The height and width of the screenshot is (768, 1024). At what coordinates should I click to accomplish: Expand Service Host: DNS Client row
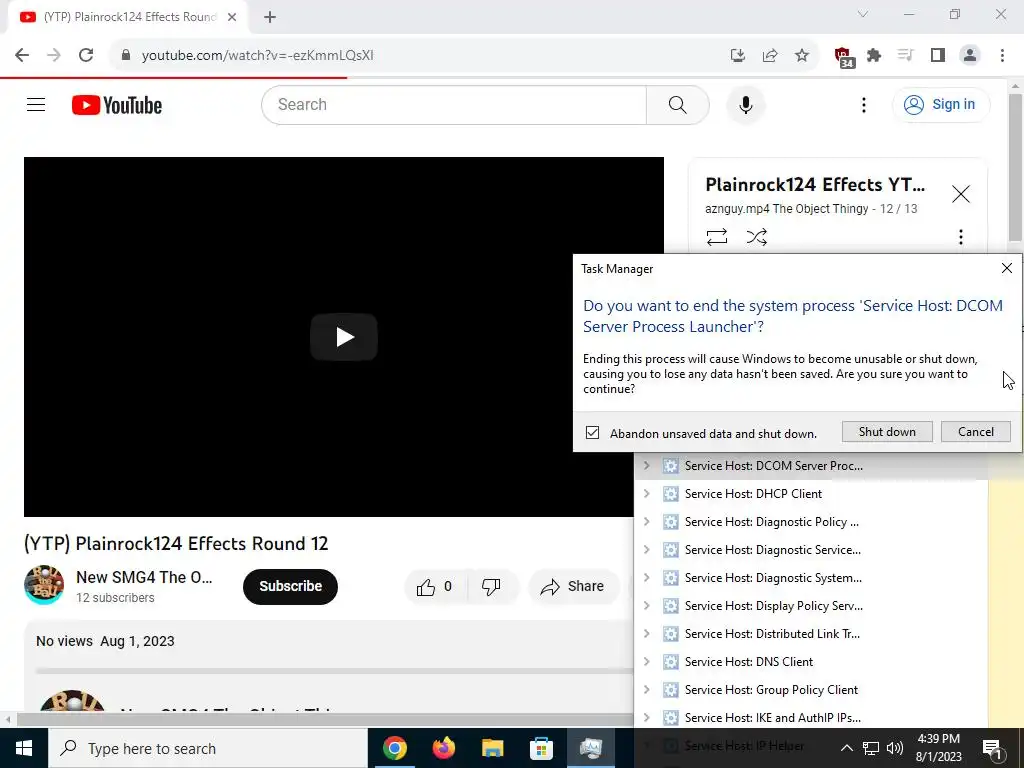(x=647, y=662)
